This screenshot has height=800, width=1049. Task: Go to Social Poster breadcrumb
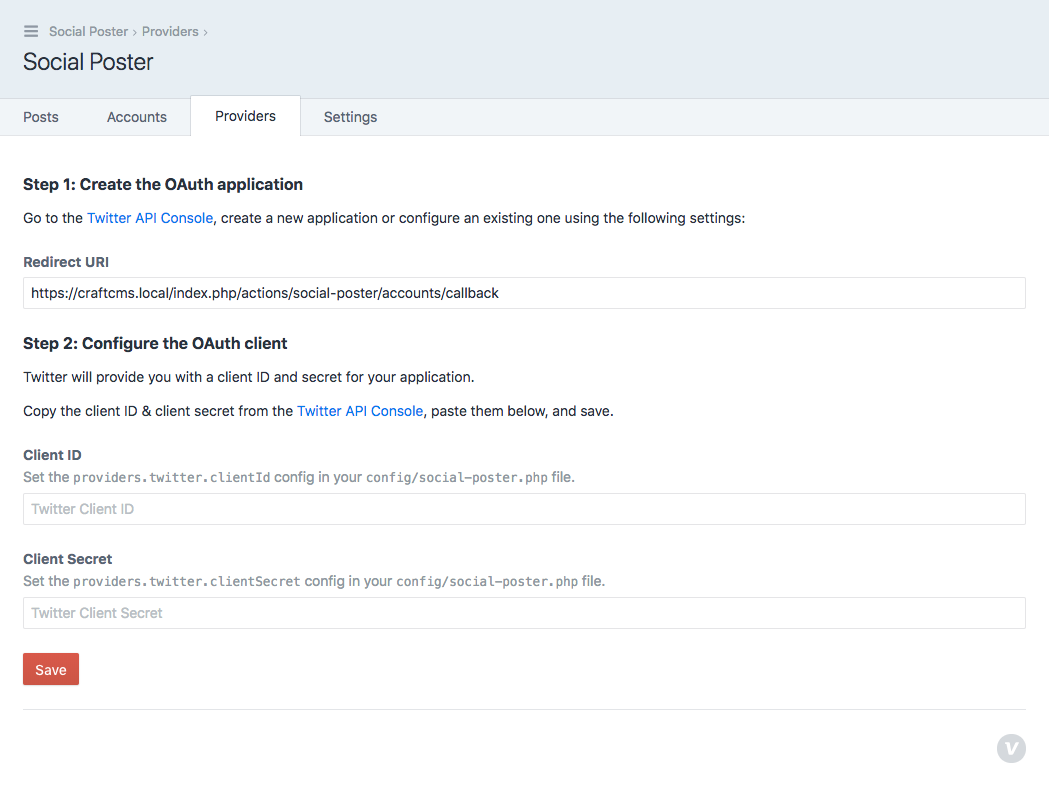tap(88, 31)
